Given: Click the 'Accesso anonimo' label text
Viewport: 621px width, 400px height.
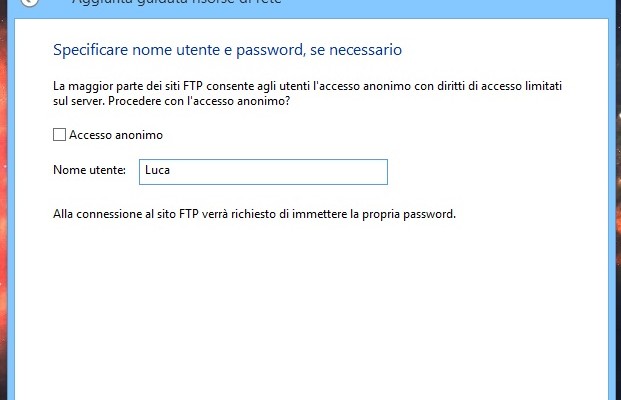Looking at the screenshot, I should (x=116, y=135).
